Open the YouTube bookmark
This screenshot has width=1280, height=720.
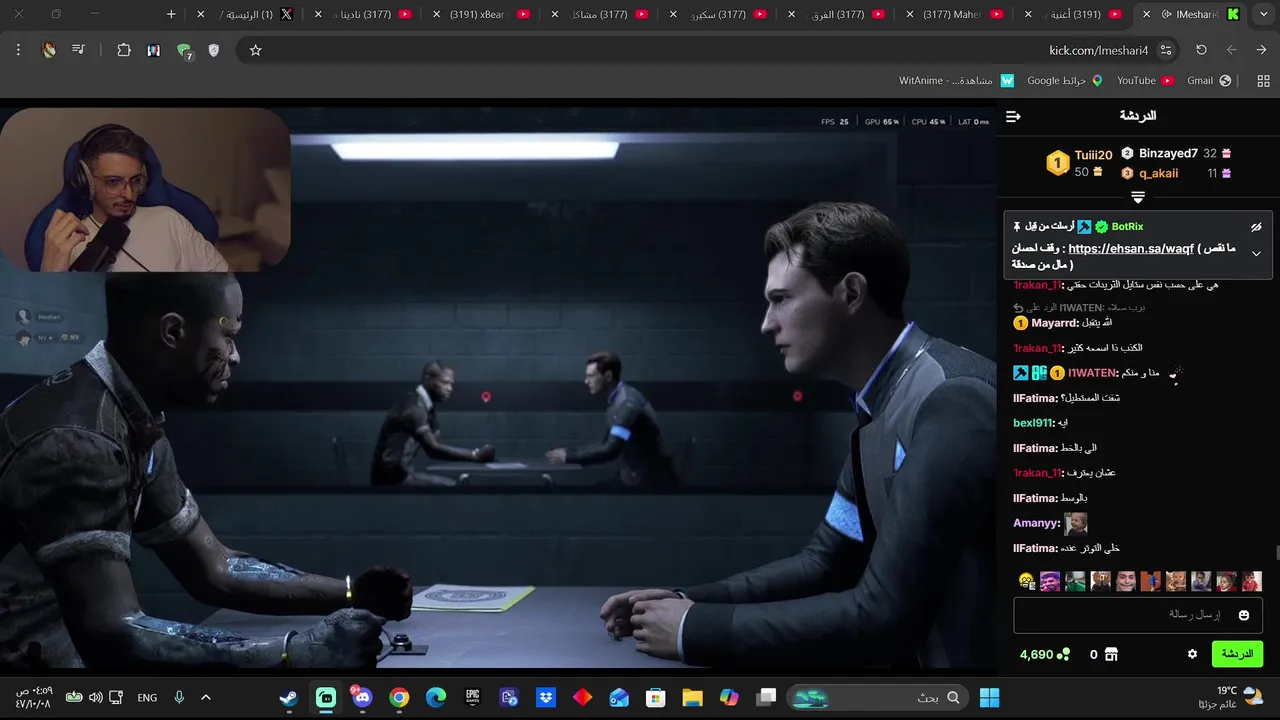1145,80
